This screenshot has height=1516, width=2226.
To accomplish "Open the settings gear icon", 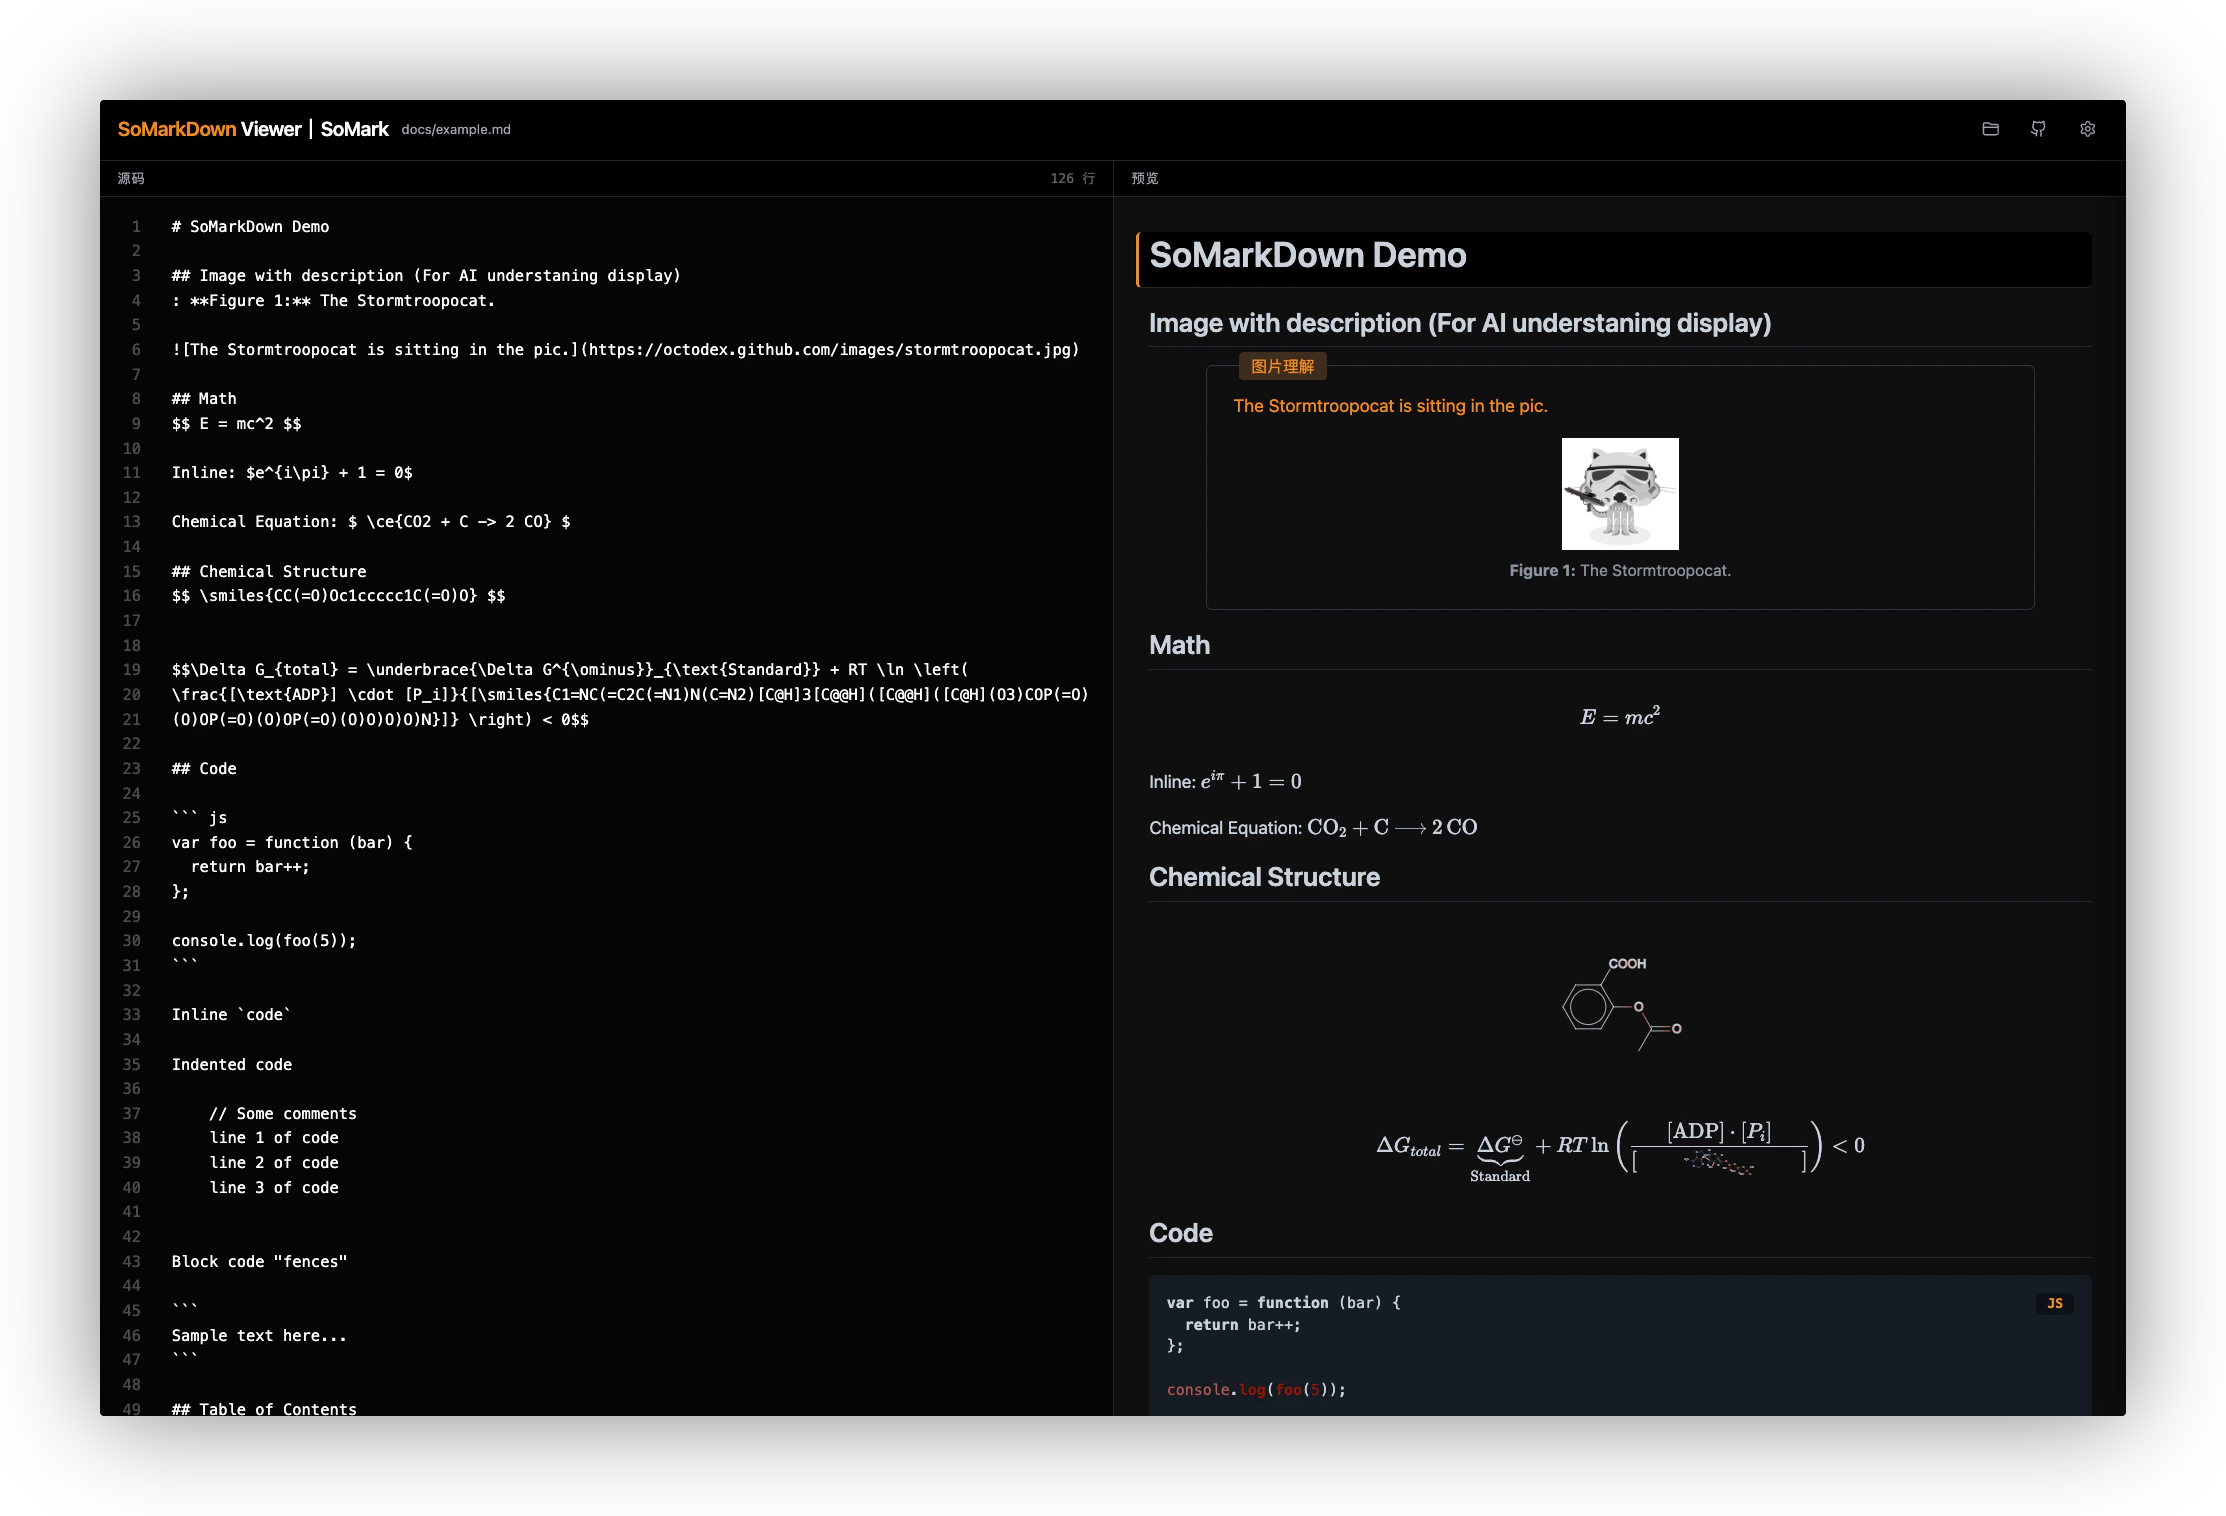I will [2087, 129].
